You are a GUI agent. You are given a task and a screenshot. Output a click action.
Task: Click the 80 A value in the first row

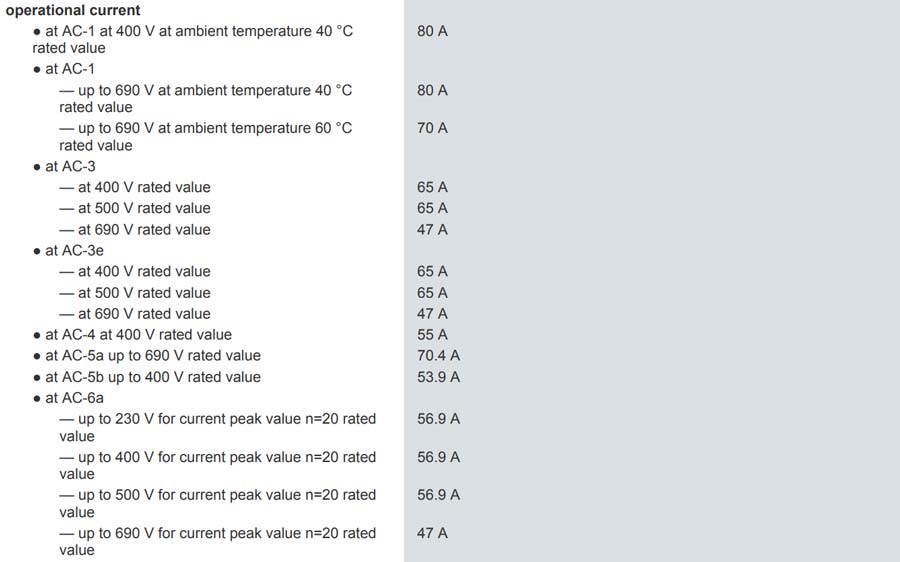click(432, 31)
